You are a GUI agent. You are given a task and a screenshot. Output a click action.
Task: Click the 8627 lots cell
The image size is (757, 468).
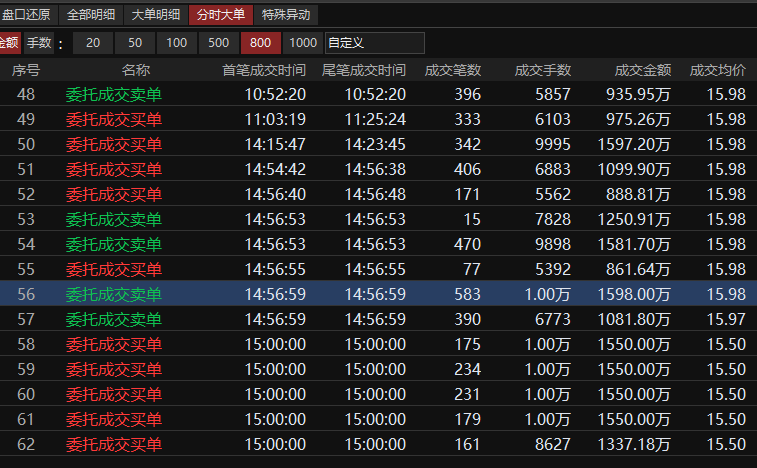[x=553, y=445]
